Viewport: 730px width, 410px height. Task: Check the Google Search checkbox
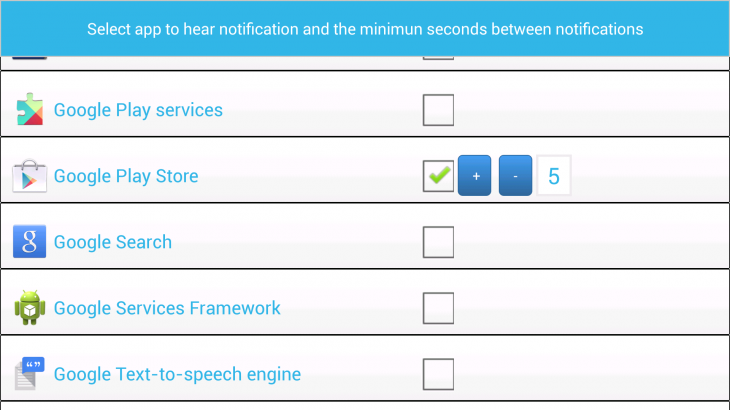pos(438,242)
